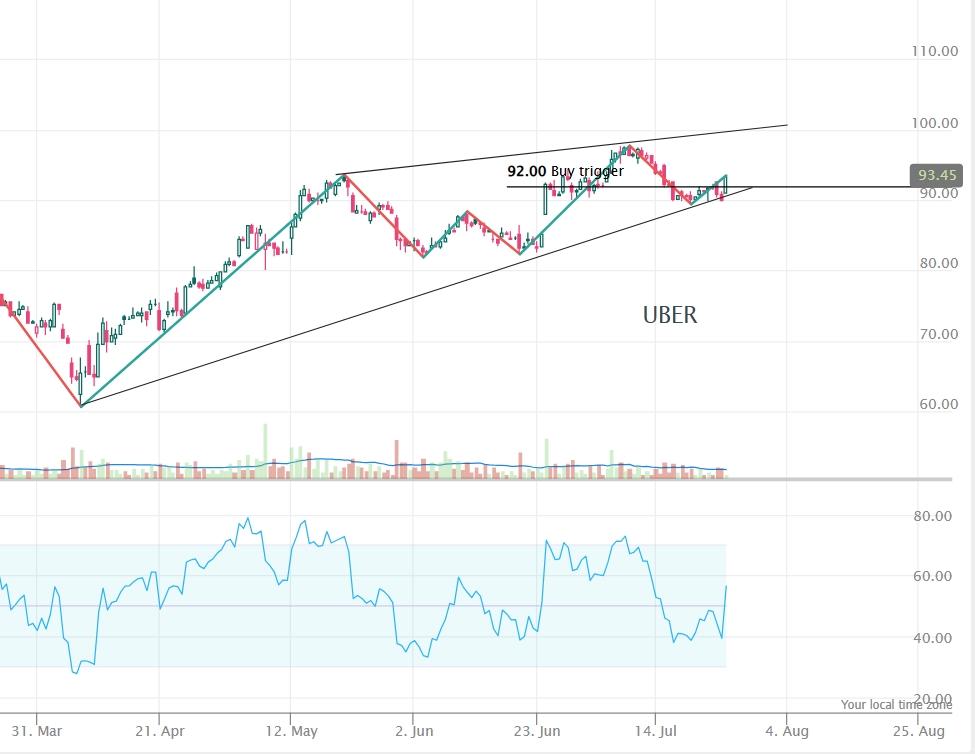The image size is (975, 754).
Task: Click the 25. Aug date label
Action: point(918,731)
